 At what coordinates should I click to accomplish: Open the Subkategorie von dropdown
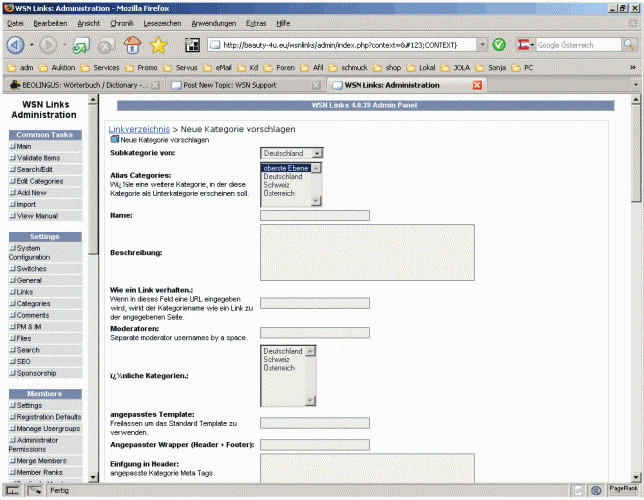coord(292,153)
